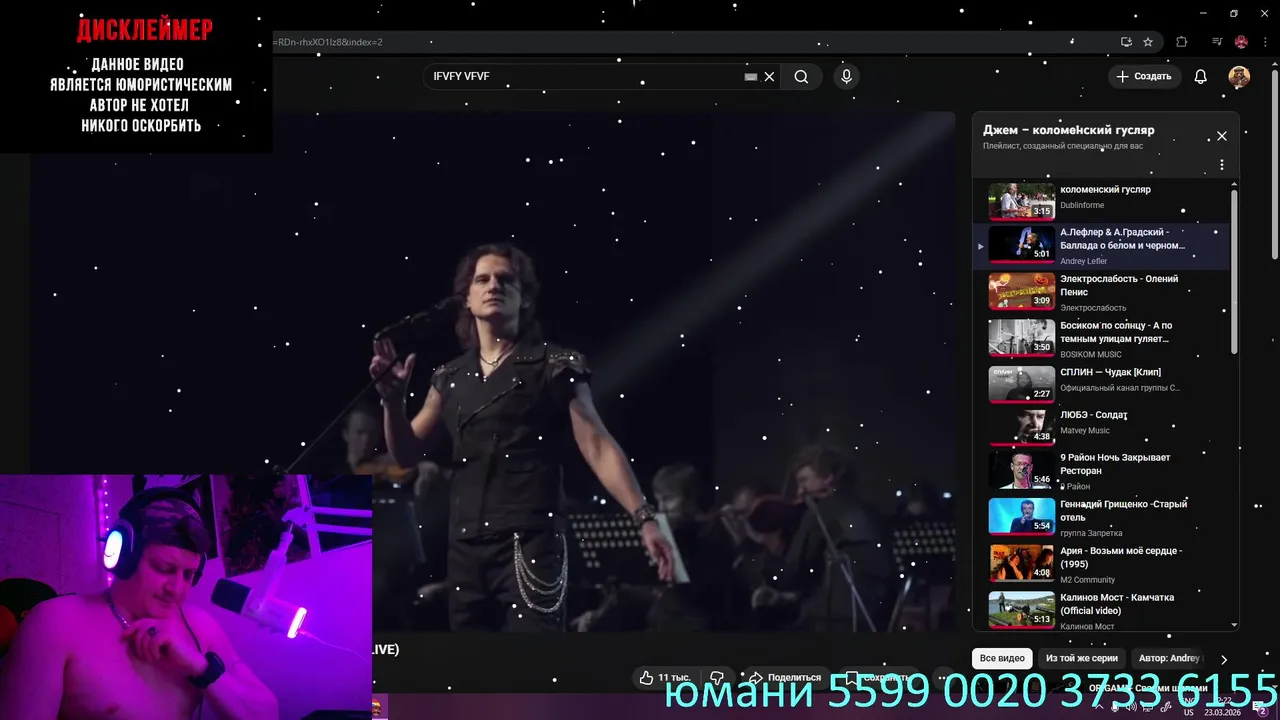Open YouTube notifications bell

click(1201, 77)
